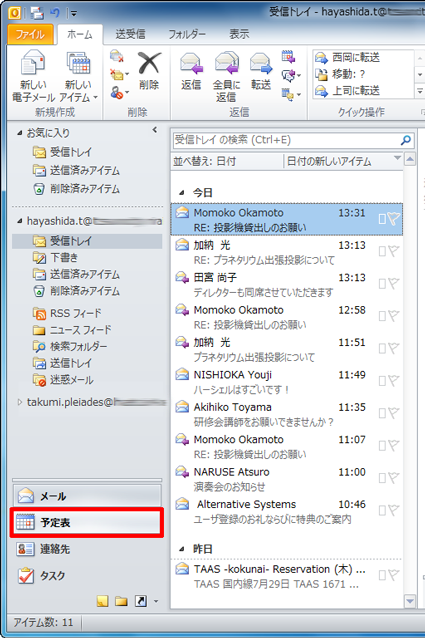Flag the NISHIOKA Youji message
This screenshot has width=425, height=638.
click(x=393, y=381)
